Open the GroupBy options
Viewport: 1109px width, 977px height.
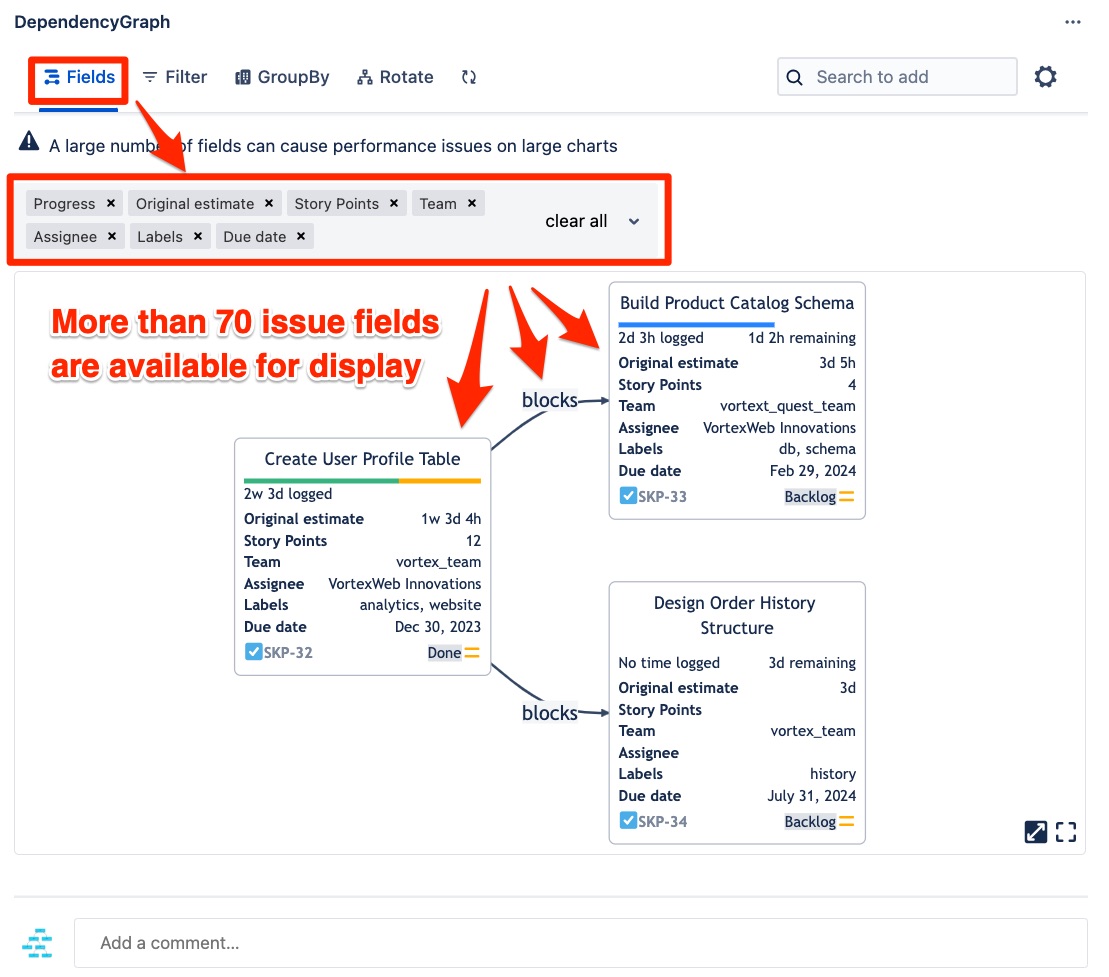click(282, 77)
